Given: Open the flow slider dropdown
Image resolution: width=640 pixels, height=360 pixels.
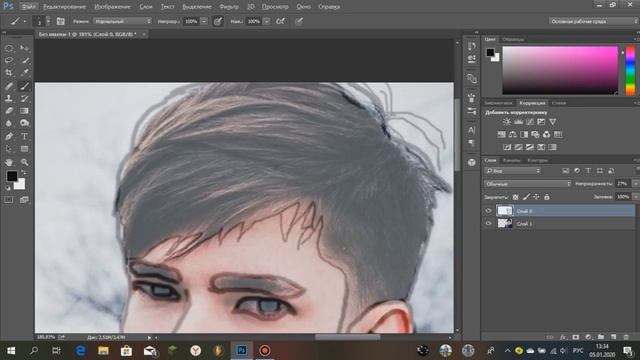Looking at the screenshot, I should point(267,21).
